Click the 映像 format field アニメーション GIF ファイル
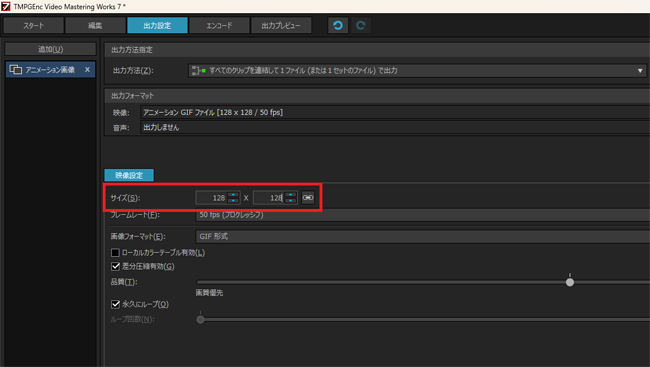Viewport: 650px width, 367px height. 395,112
